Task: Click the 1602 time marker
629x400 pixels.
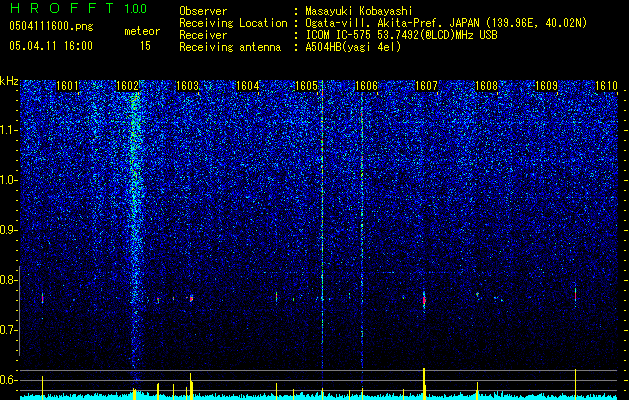Action: (127, 85)
